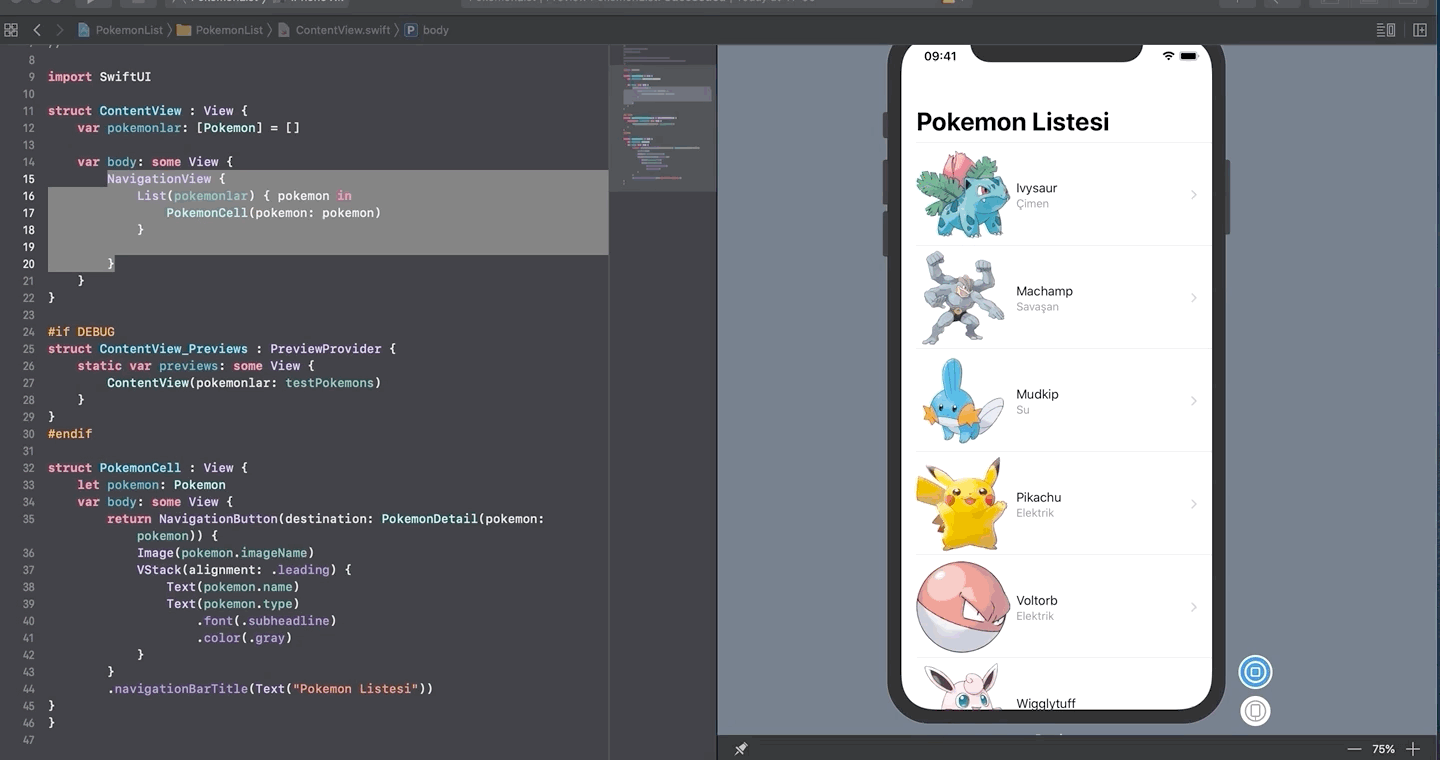Click the battery icon in the preview status bar
Viewport: 1440px width, 760px height.
click(1188, 56)
